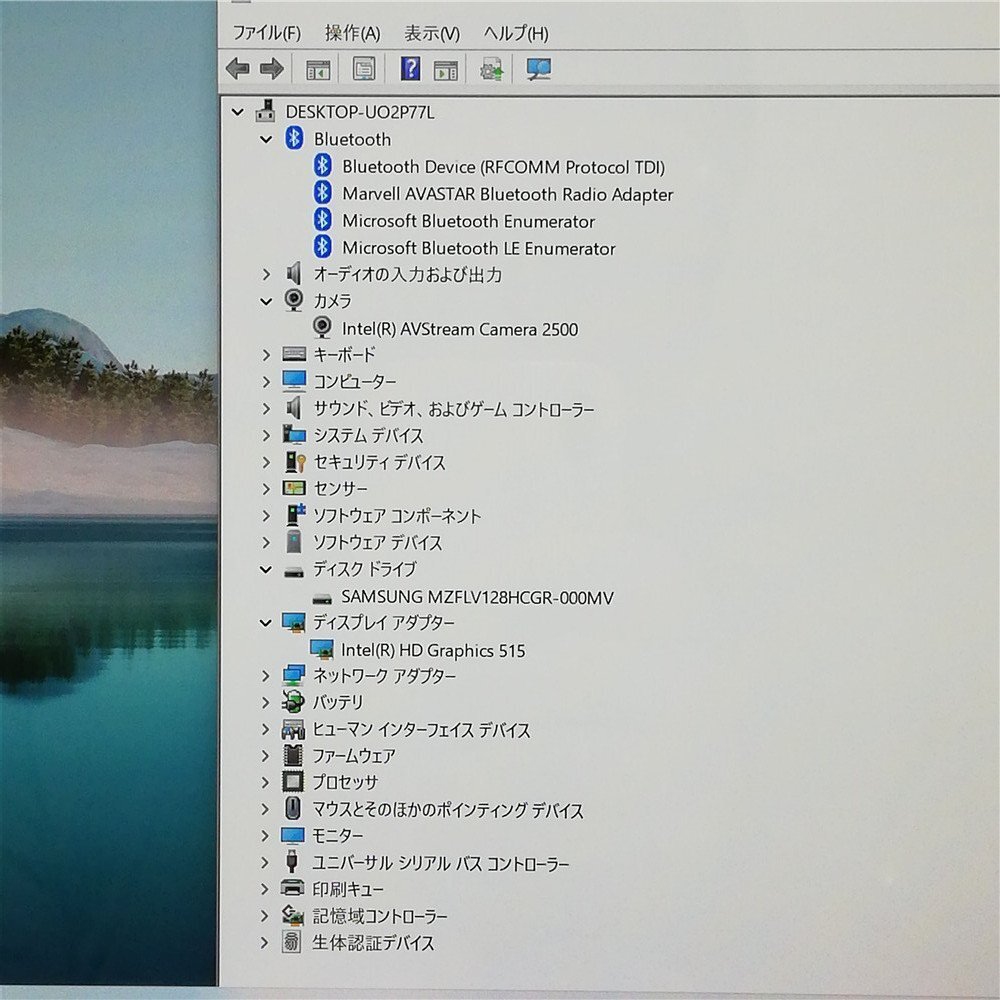The height and width of the screenshot is (1000, 1000).
Task: Expand the プロセッサ category
Action: point(266,782)
